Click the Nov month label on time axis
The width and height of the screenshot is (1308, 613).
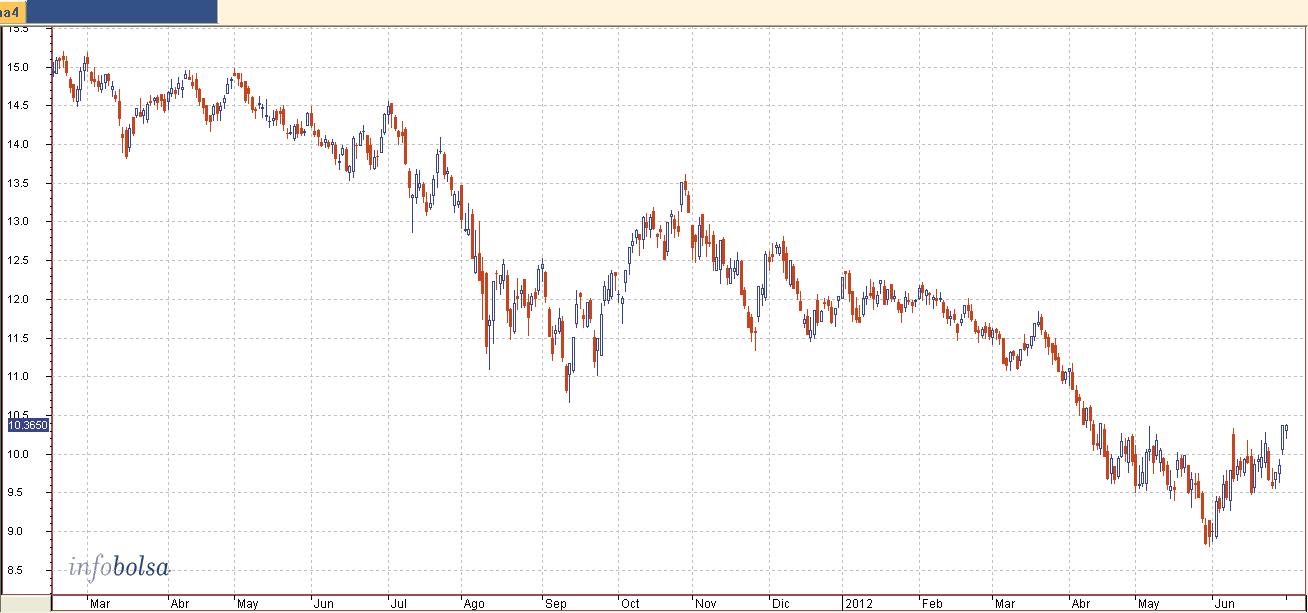click(706, 604)
